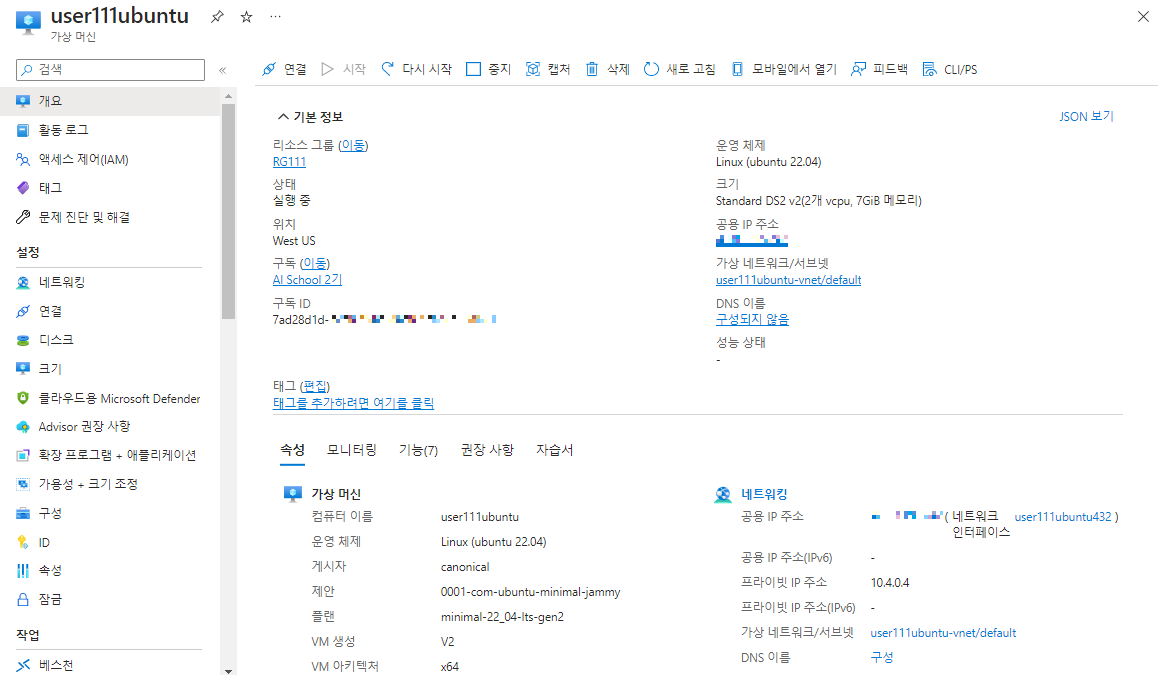Collapse the 기본 정보 section

click(x=310, y=117)
